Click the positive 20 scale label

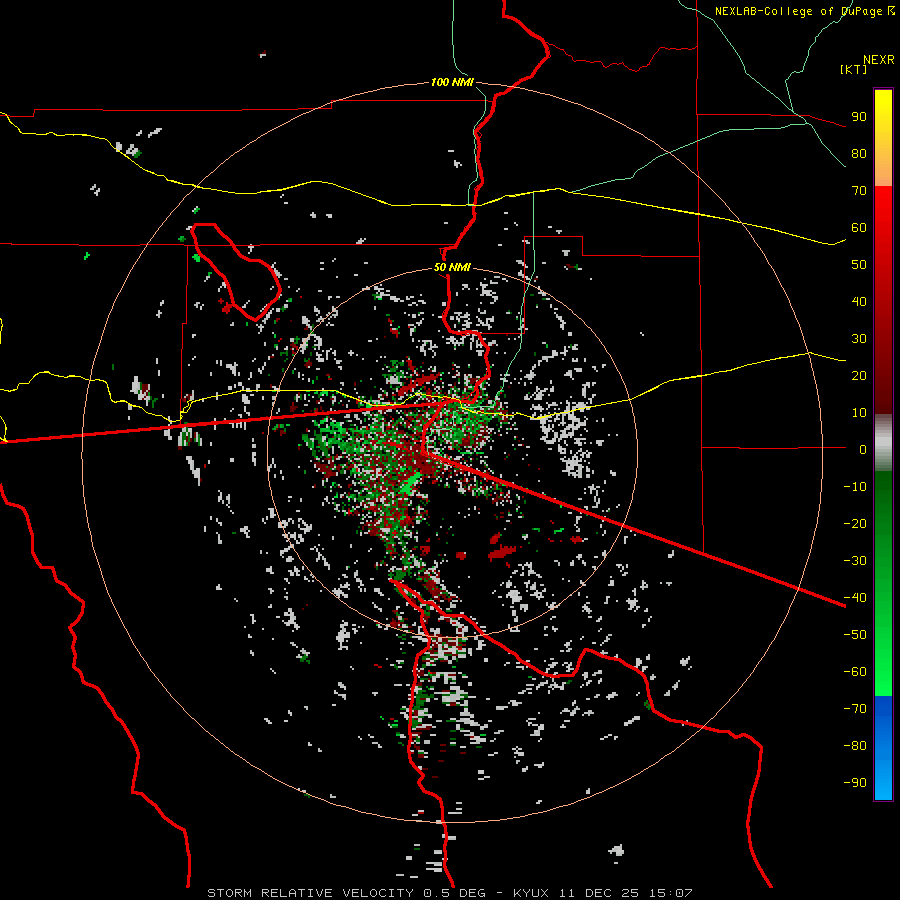point(859,375)
